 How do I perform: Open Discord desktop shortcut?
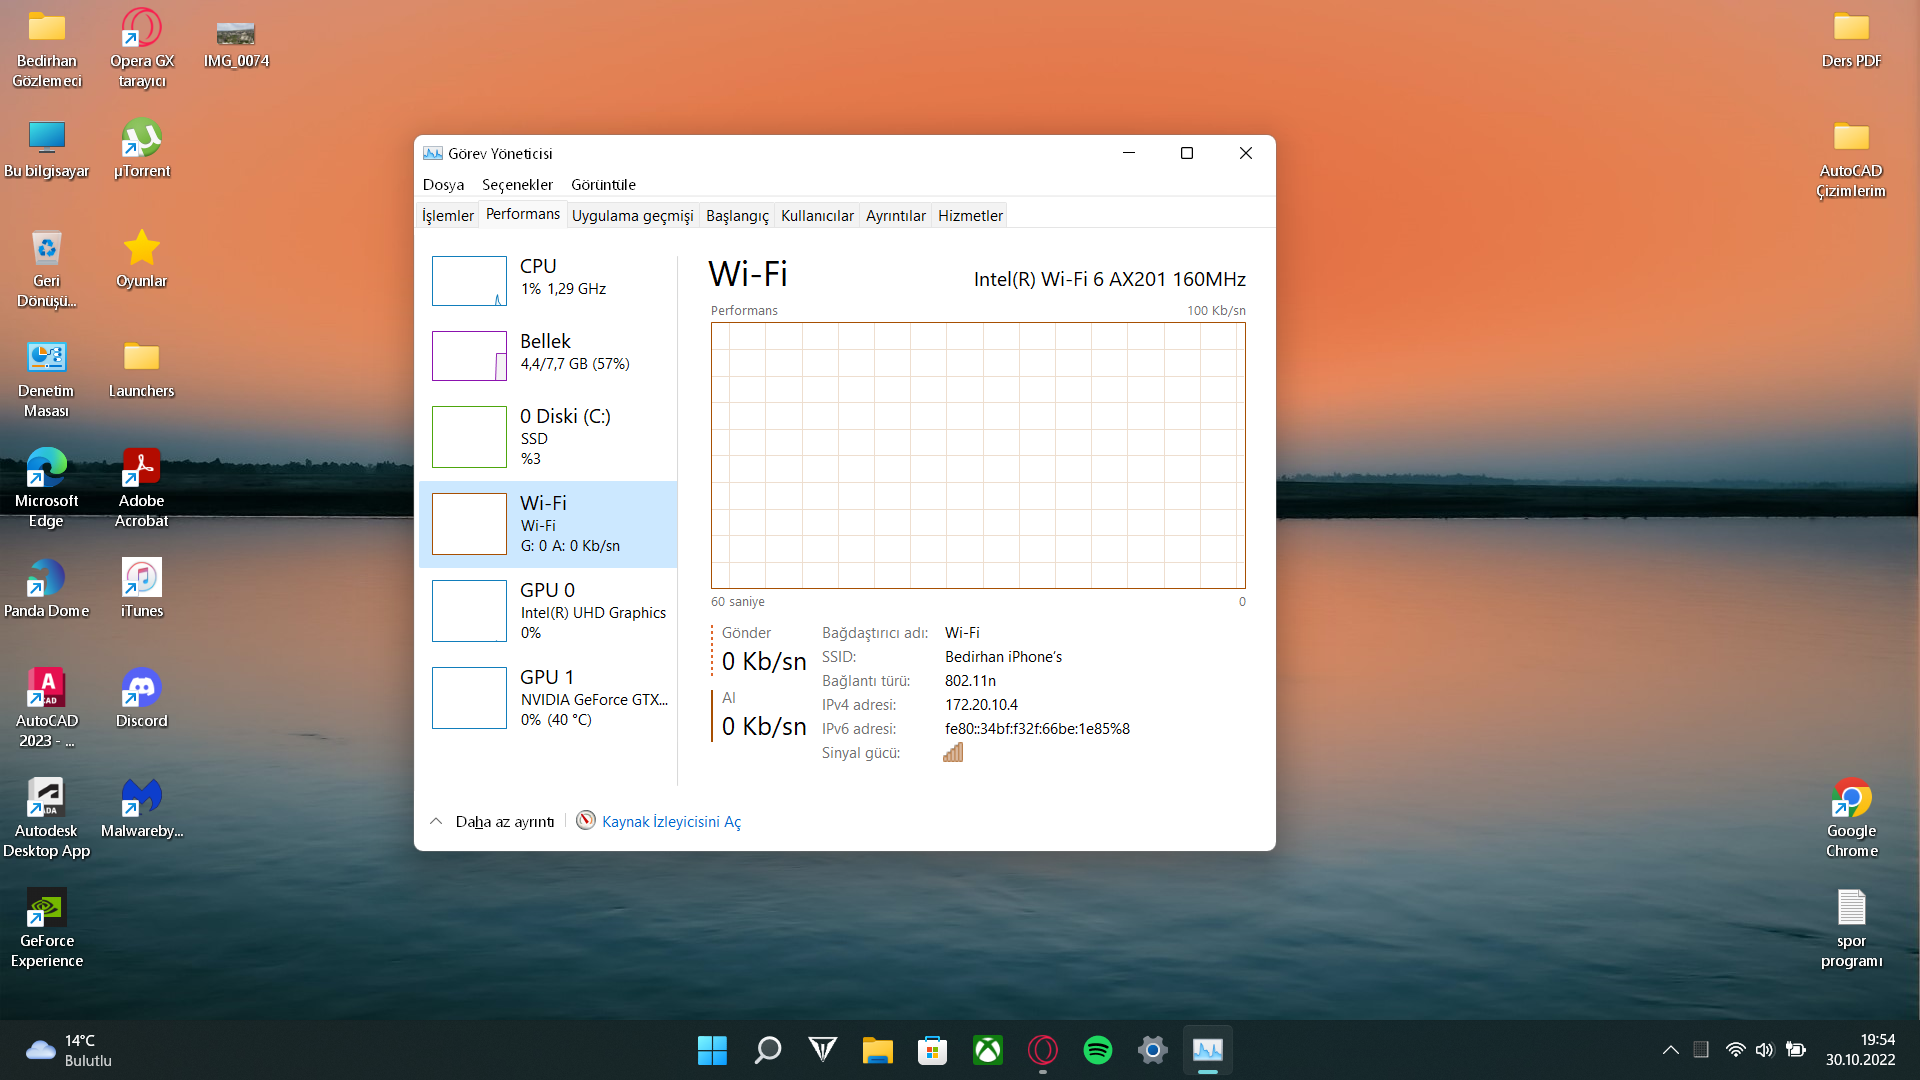pyautogui.click(x=141, y=697)
